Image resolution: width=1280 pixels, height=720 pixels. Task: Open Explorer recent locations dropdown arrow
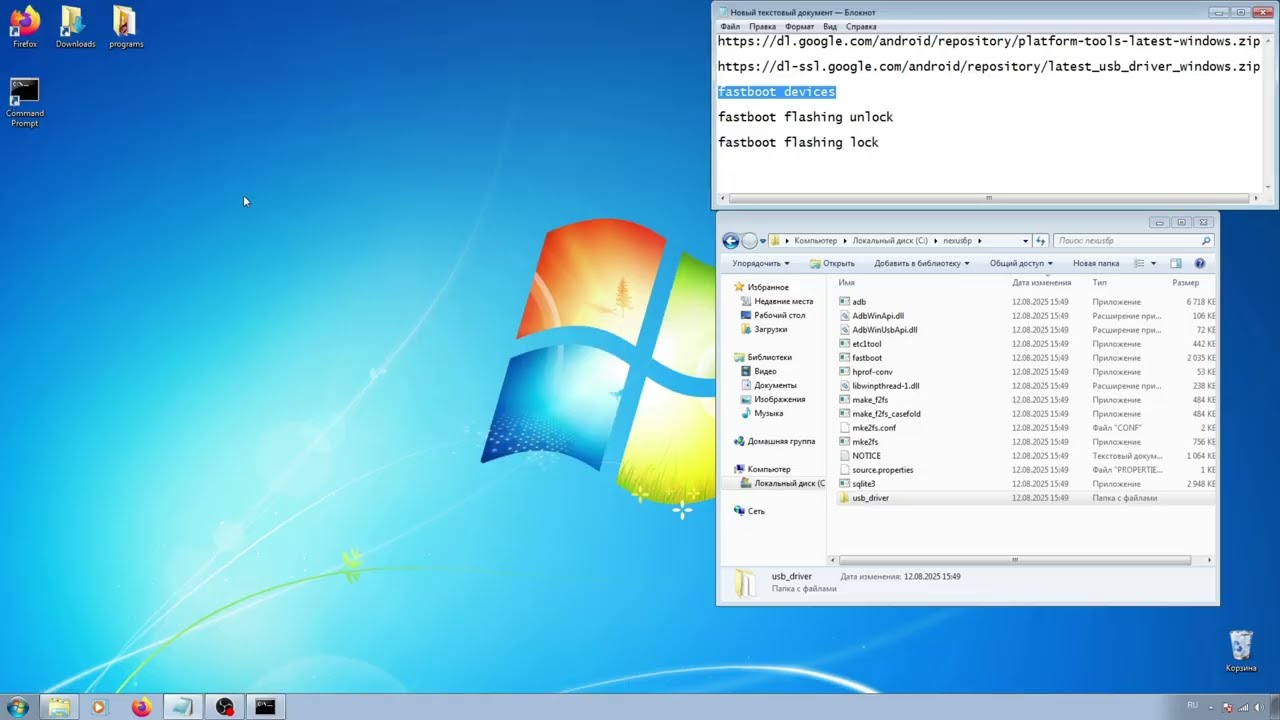[763, 241]
